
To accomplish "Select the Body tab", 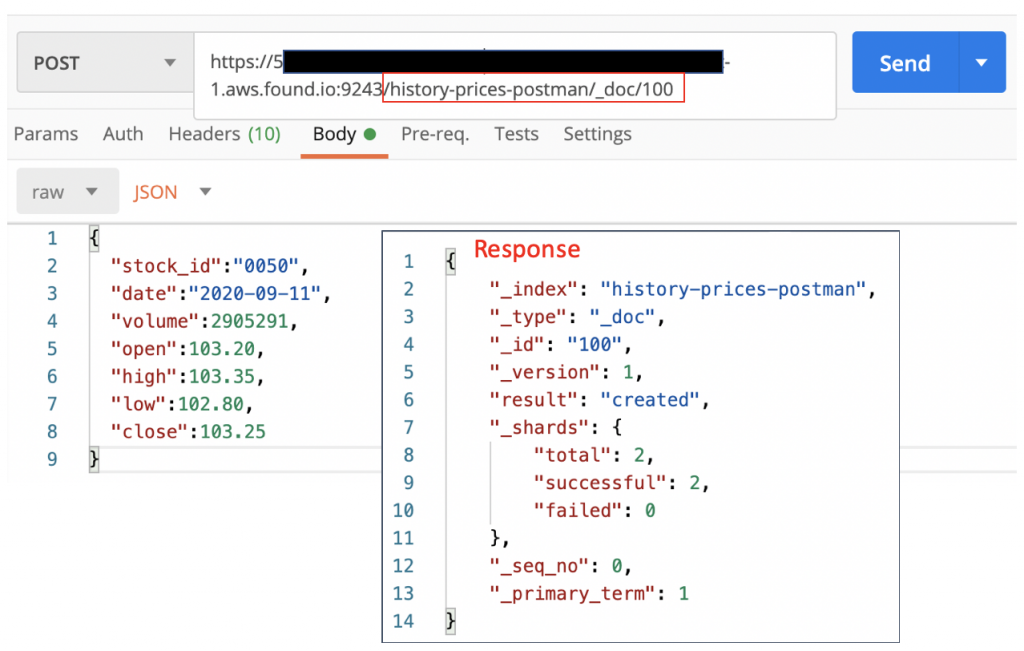I will [x=334, y=134].
